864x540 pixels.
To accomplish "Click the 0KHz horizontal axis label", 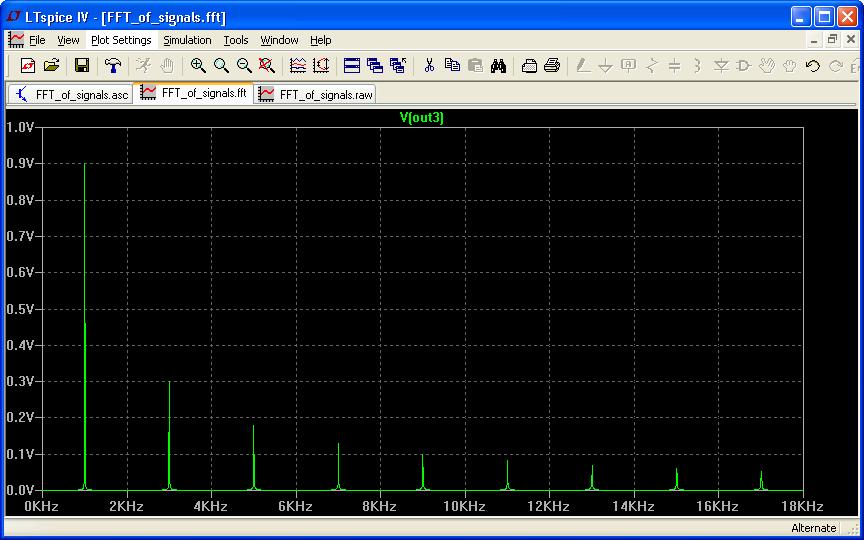I will coord(42,506).
